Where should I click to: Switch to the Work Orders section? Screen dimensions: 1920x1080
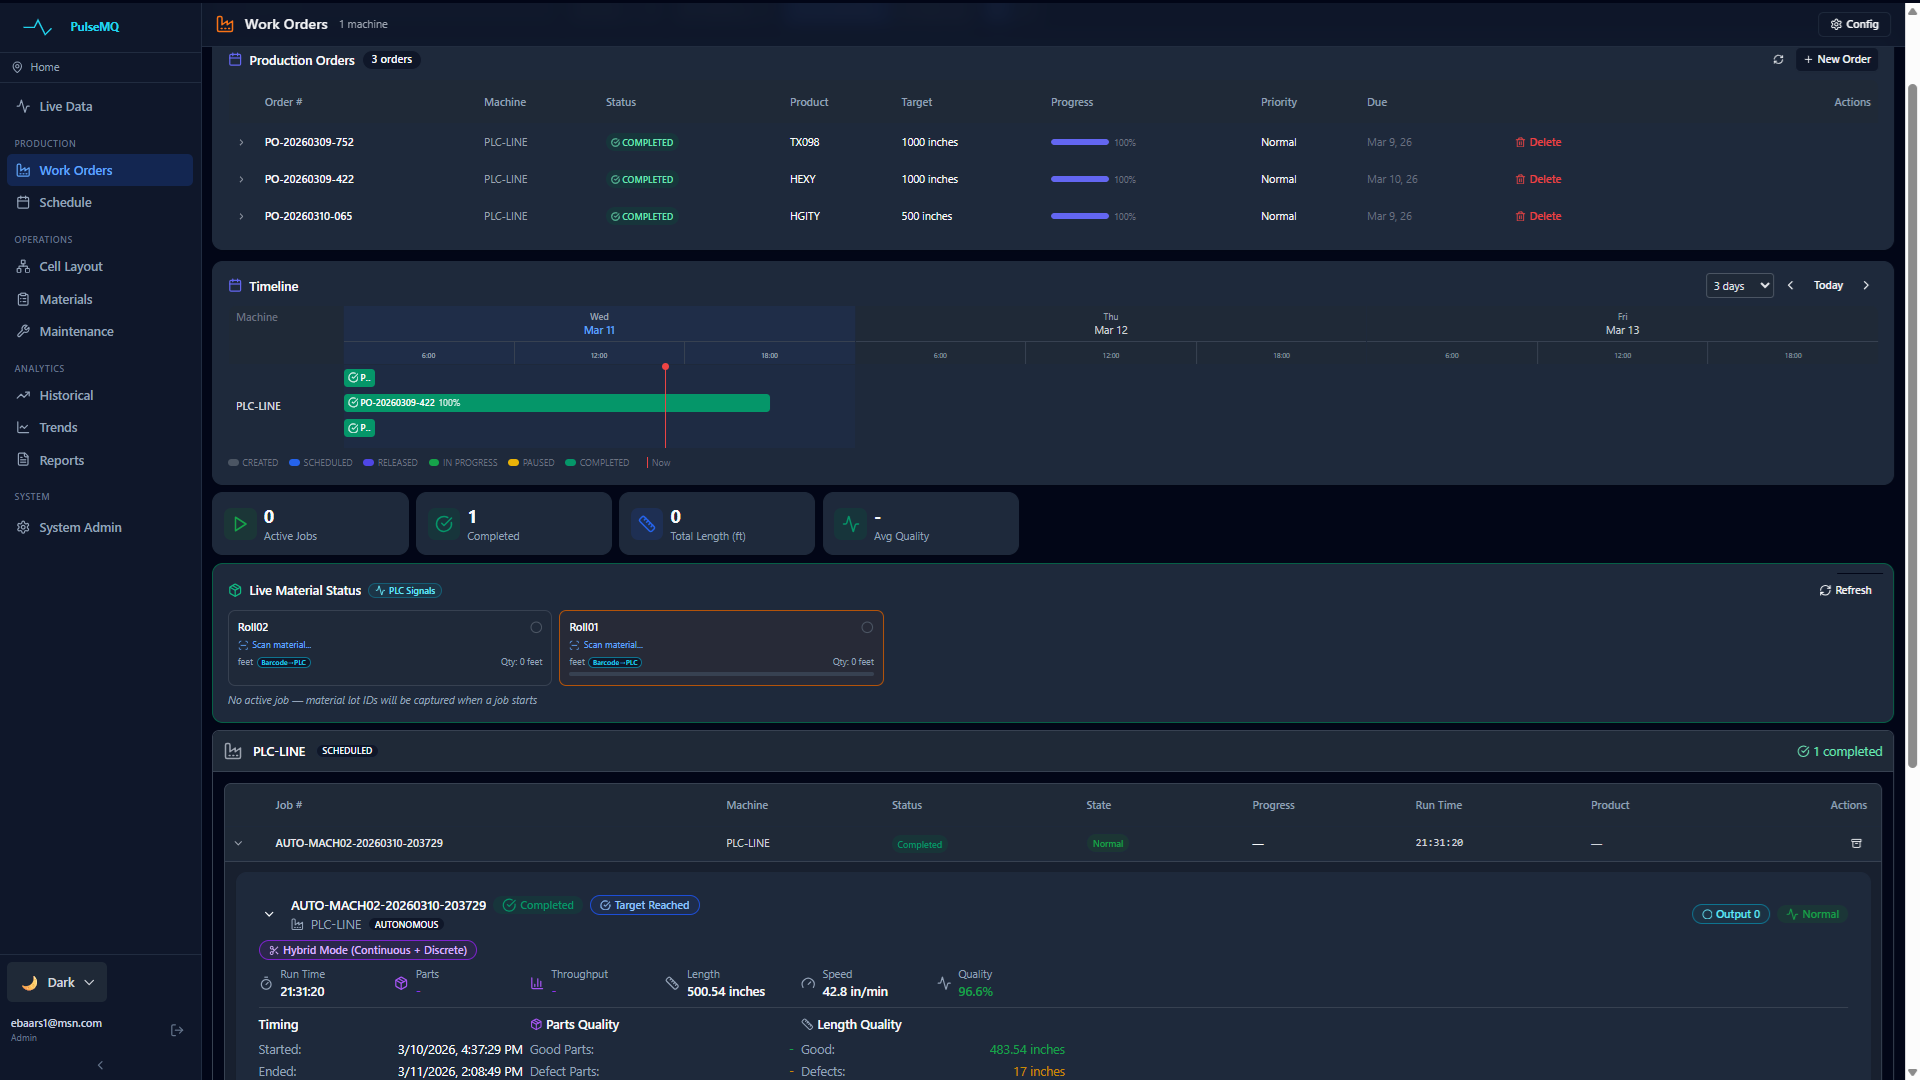click(x=75, y=170)
